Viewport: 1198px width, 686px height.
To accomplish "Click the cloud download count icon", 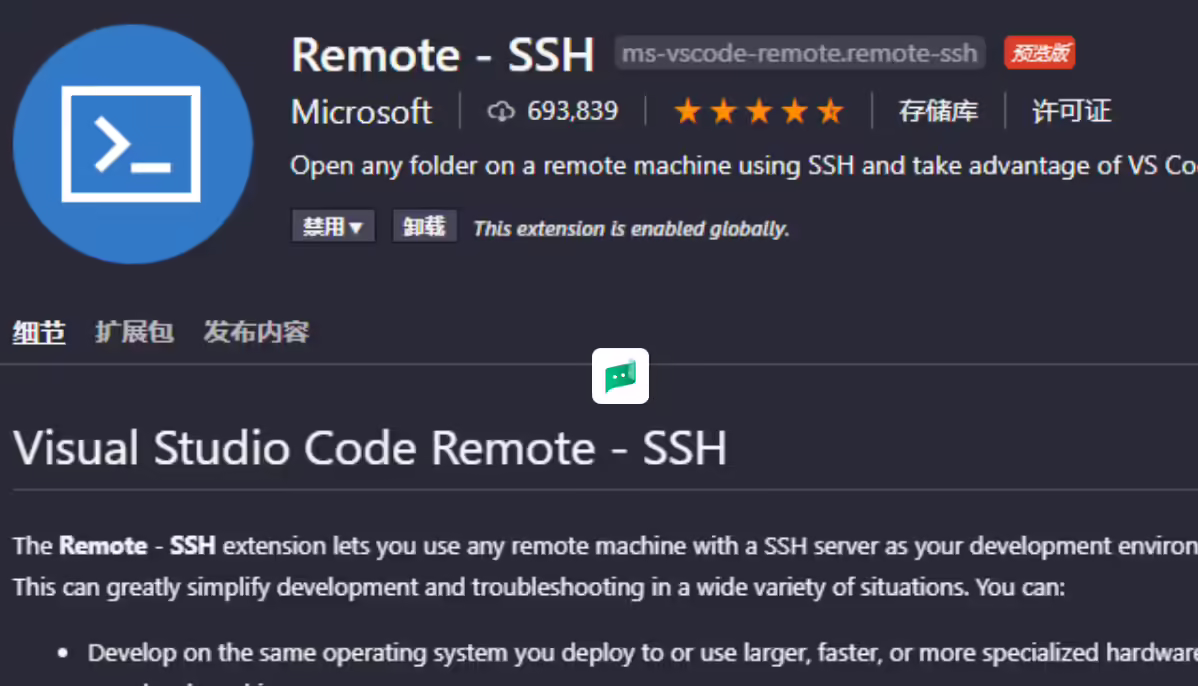I will pyautogui.click(x=501, y=112).
